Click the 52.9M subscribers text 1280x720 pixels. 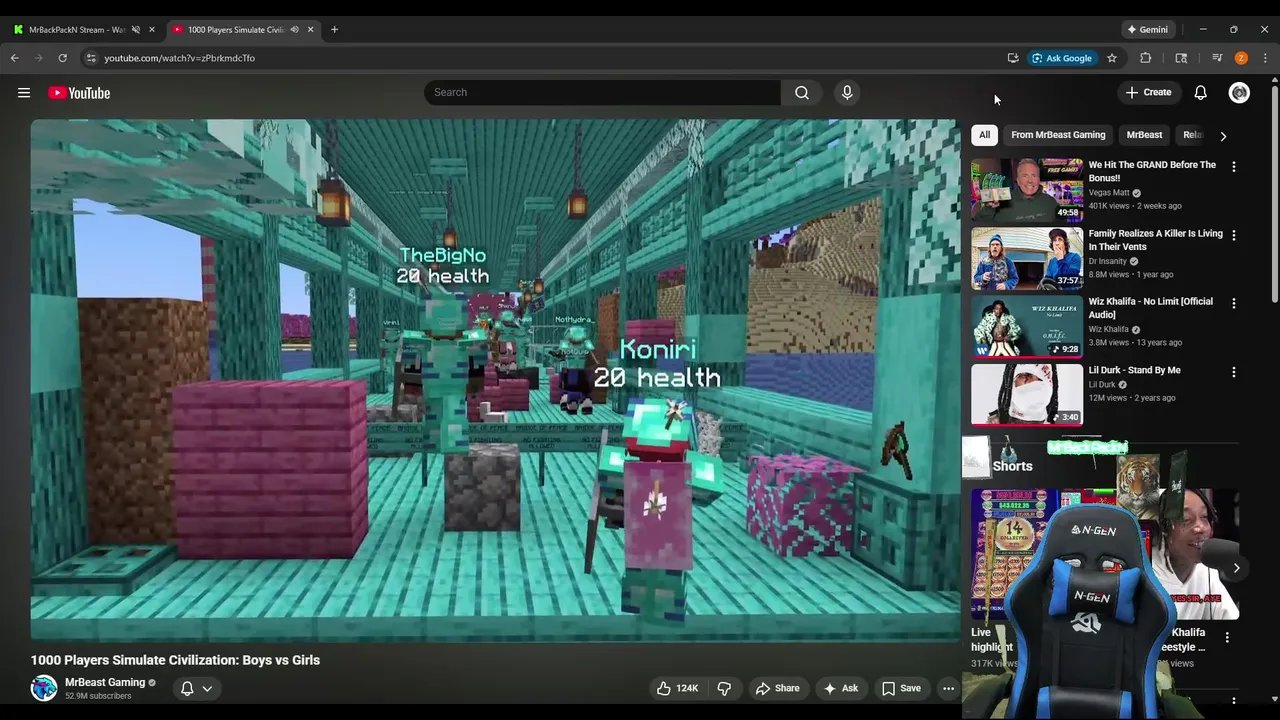[98, 696]
